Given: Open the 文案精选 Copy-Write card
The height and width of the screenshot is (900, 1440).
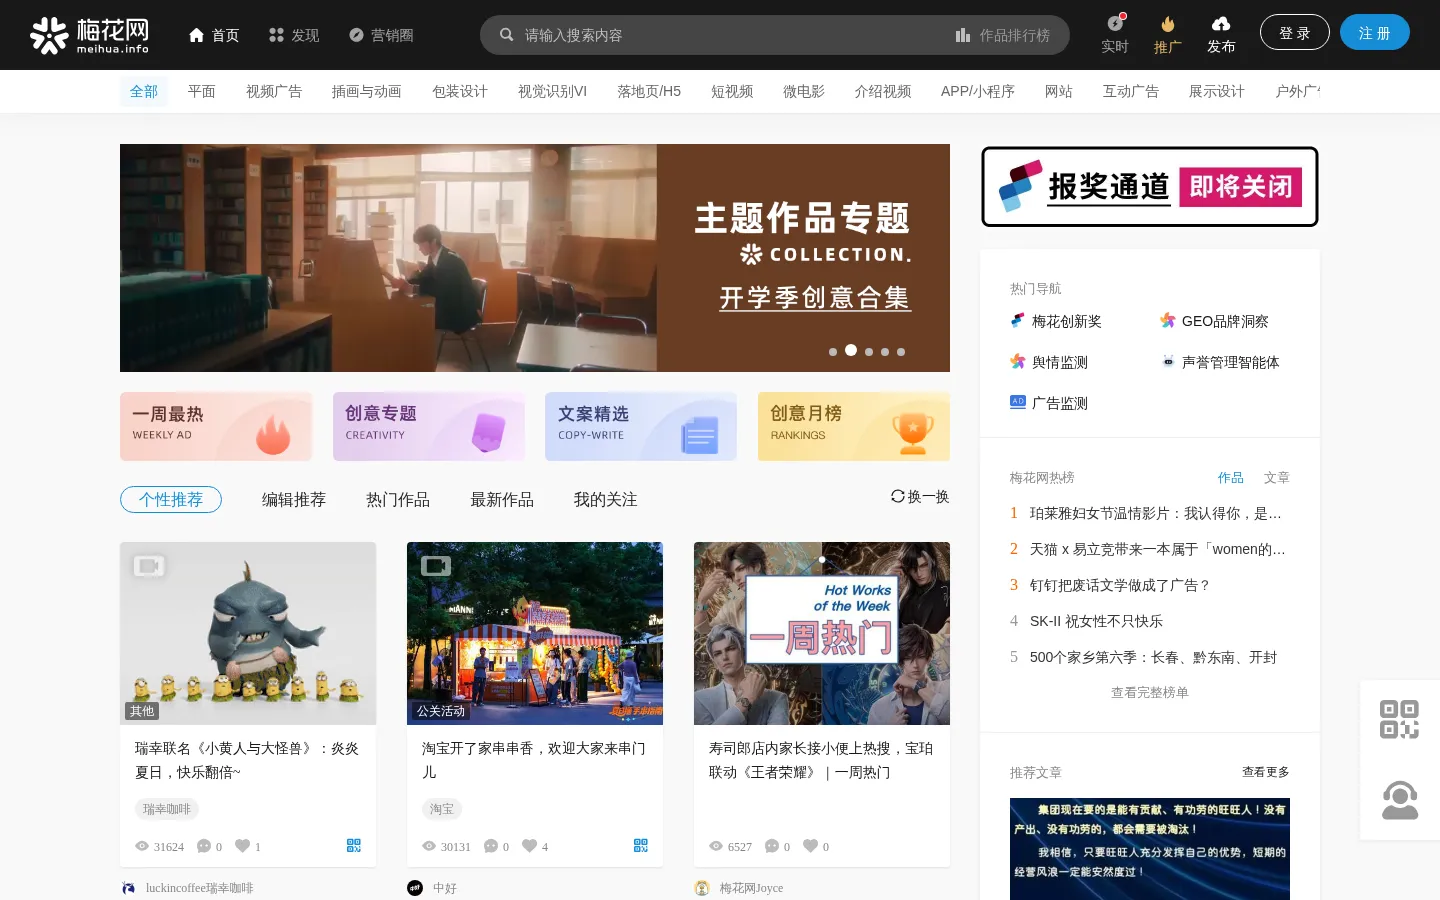Looking at the screenshot, I should (x=641, y=426).
